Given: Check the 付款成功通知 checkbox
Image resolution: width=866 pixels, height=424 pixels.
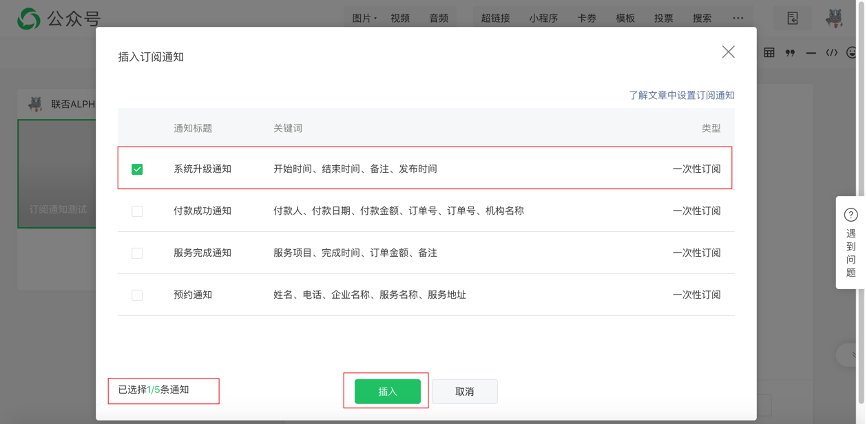Looking at the screenshot, I should click(x=137, y=211).
